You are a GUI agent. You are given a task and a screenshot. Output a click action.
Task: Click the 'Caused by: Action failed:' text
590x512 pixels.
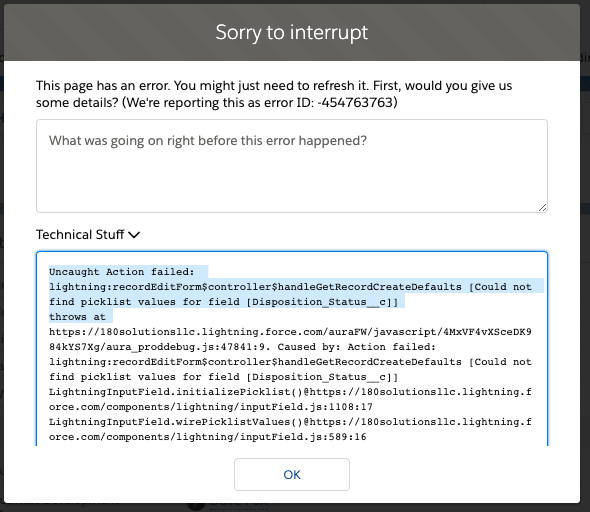[x=356, y=347]
